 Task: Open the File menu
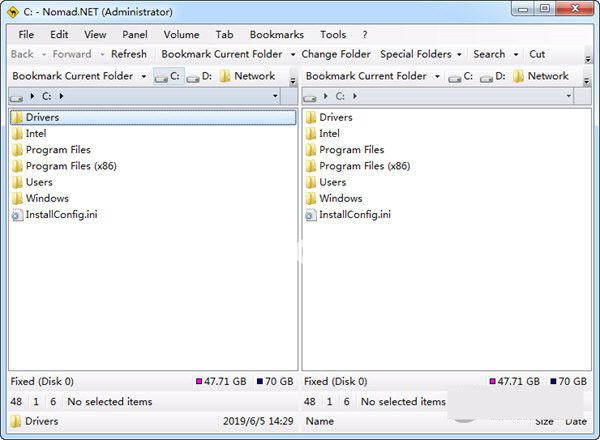[x=26, y=34]
